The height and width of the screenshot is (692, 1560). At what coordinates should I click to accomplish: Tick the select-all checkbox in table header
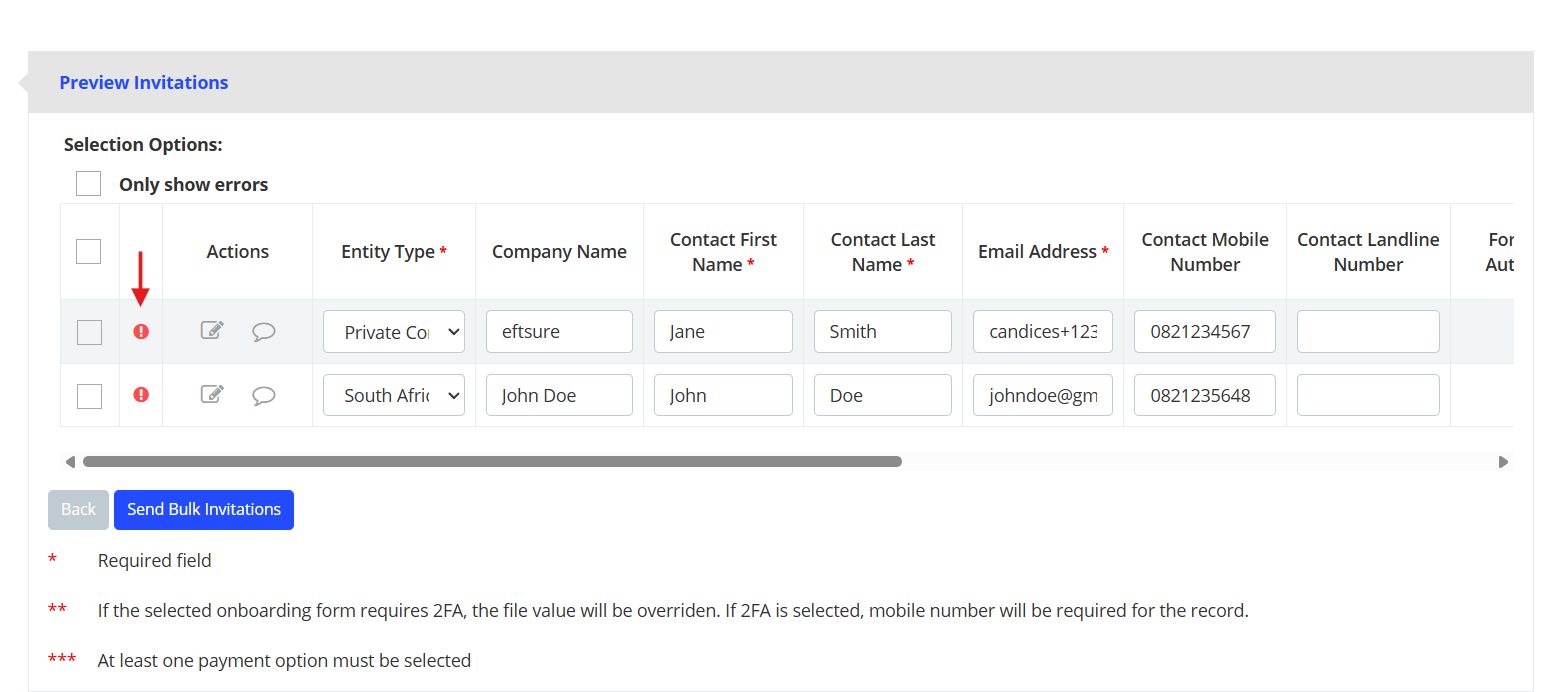(x=89, y=251)
